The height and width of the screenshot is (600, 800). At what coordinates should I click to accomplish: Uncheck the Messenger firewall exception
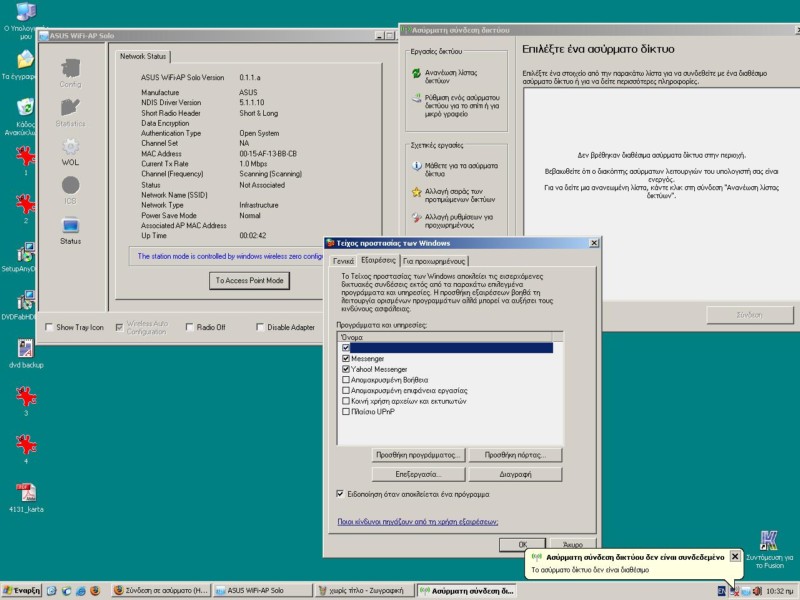pos(346,359)
